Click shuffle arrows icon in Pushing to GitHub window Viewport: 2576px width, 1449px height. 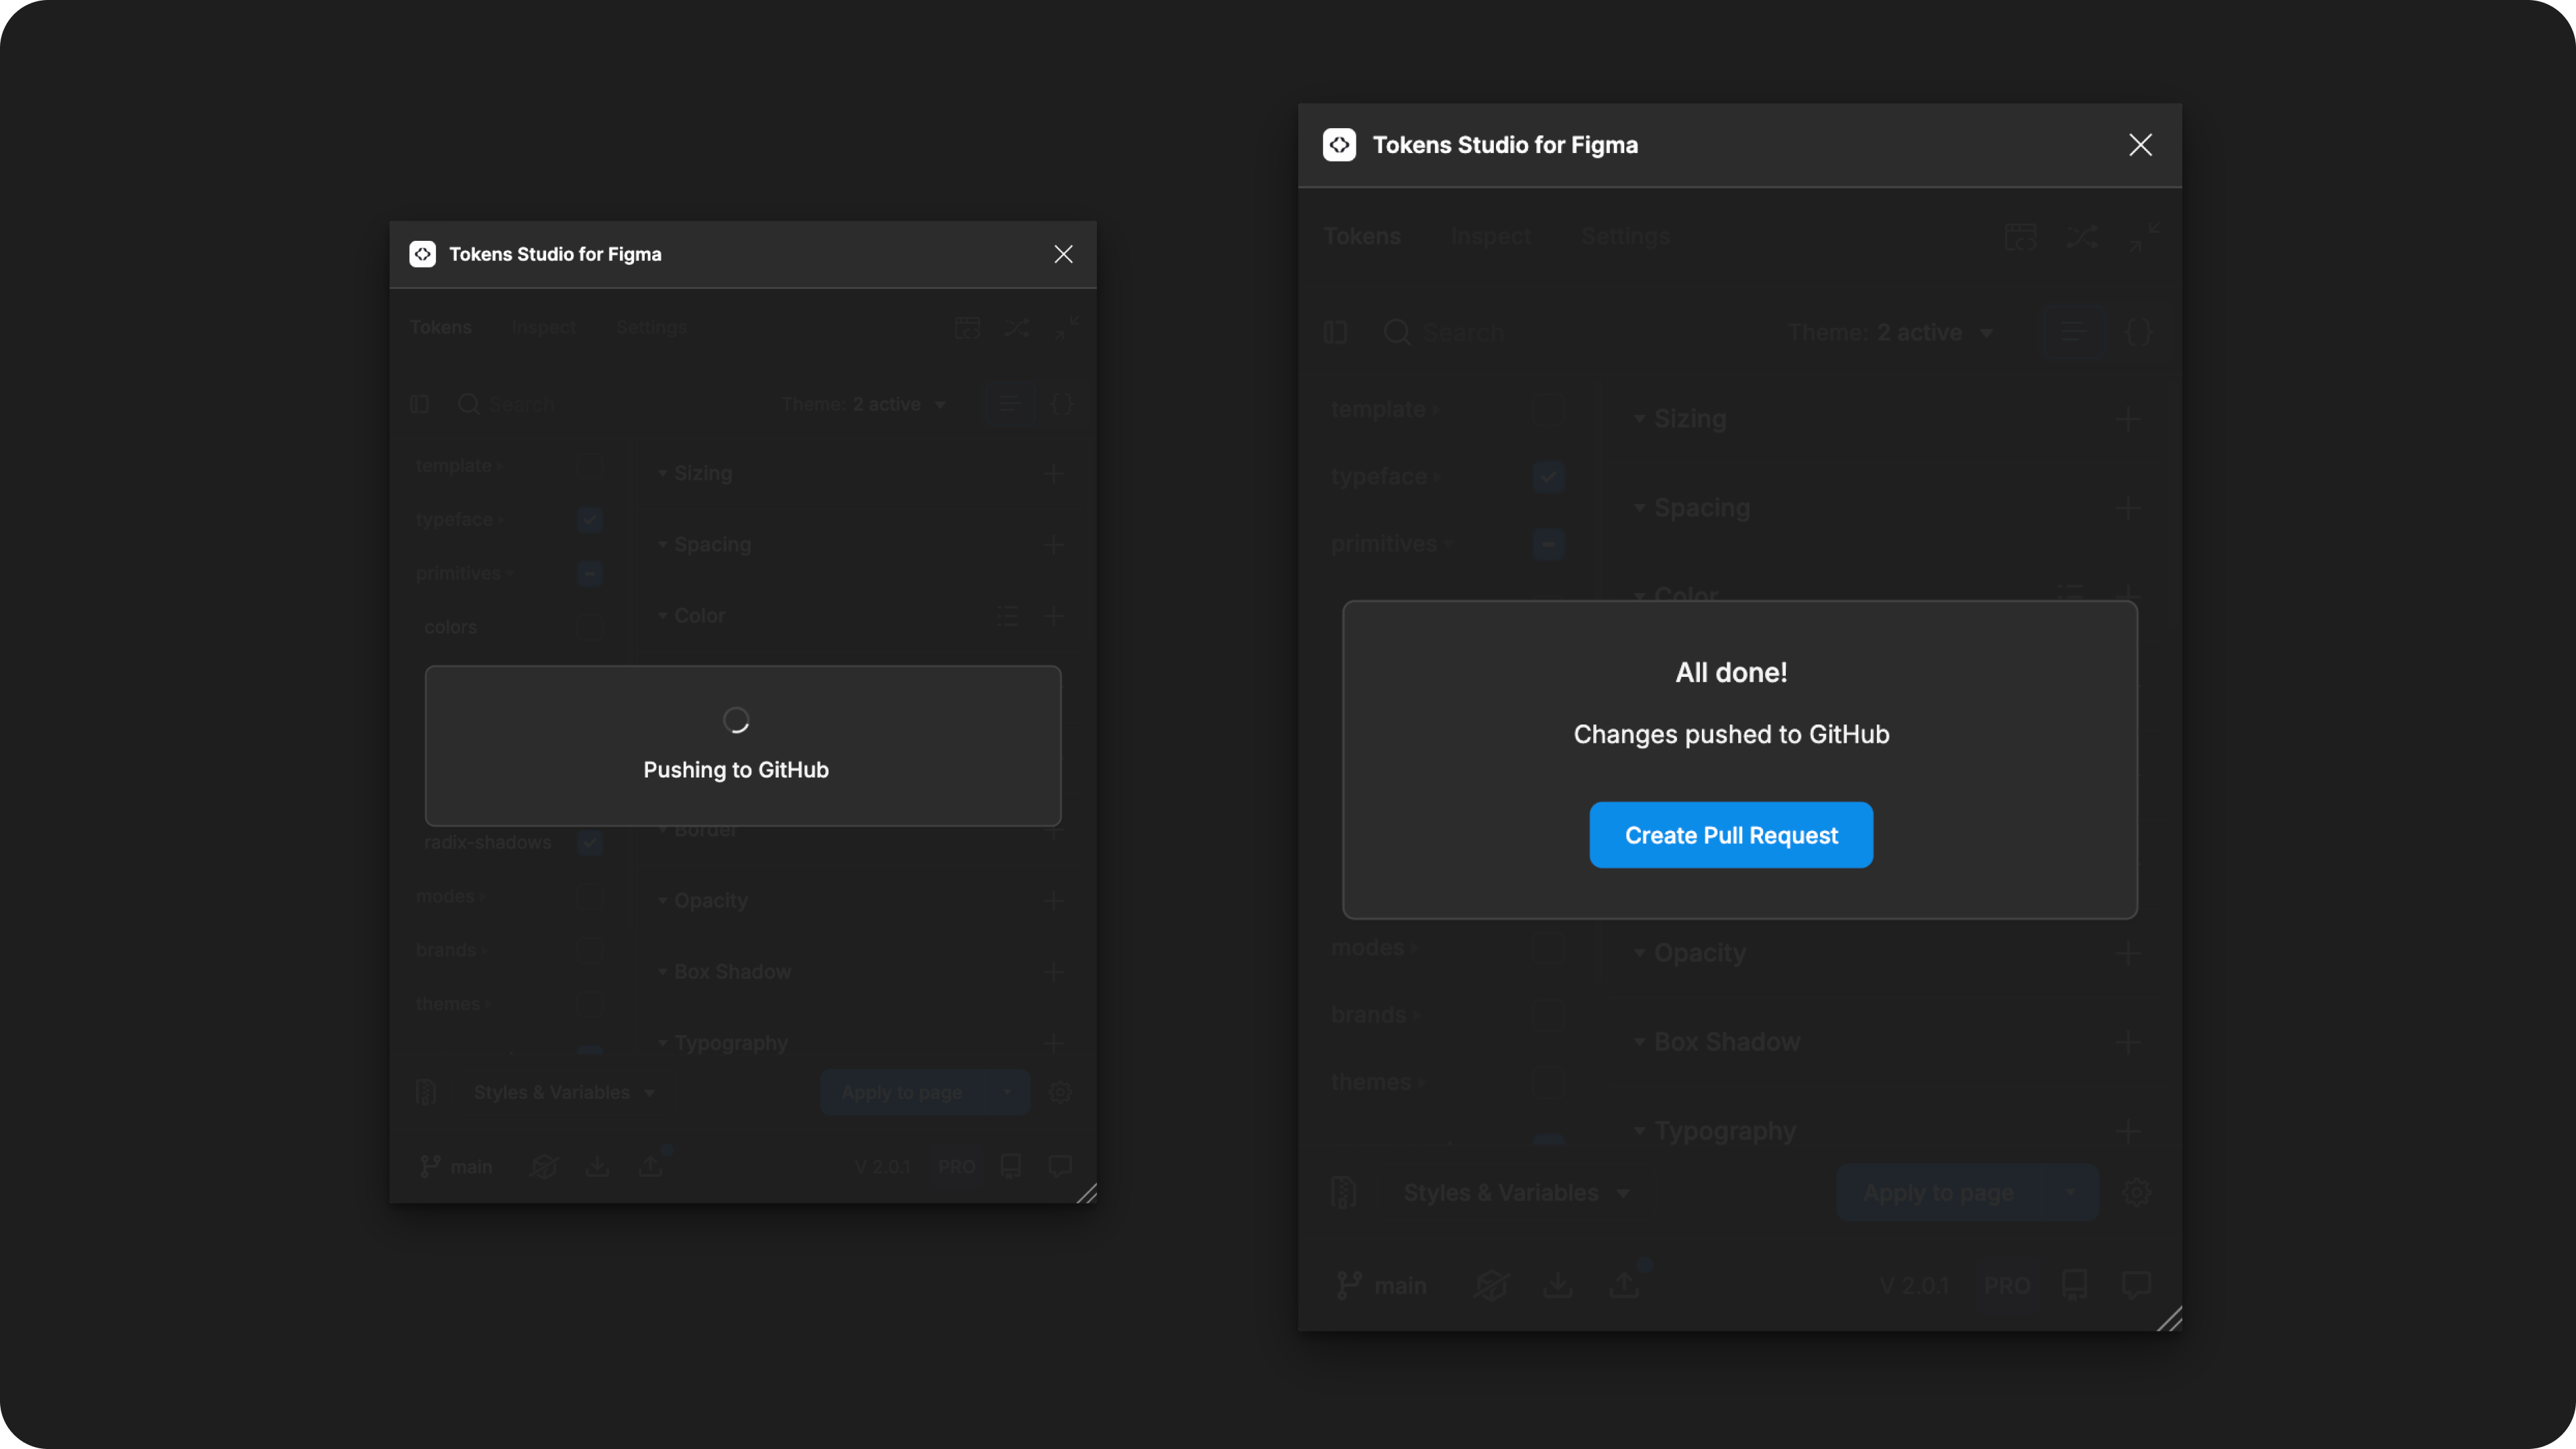(1016, 327)
